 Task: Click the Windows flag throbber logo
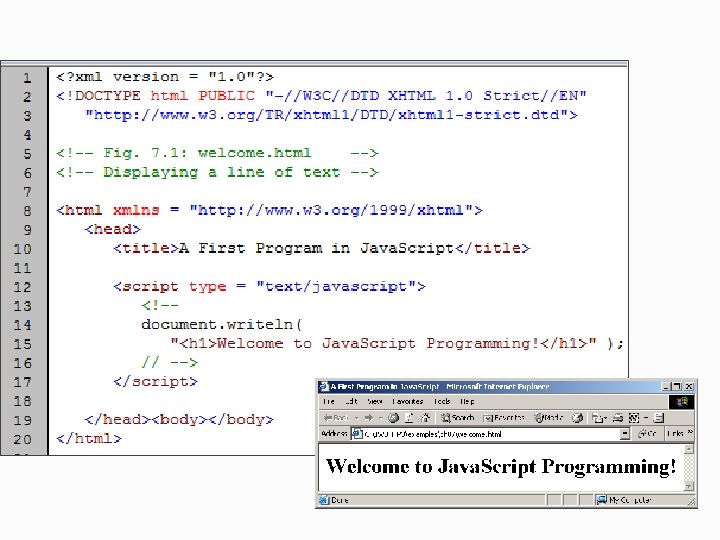pyautogui.click(x=681, y=402)
